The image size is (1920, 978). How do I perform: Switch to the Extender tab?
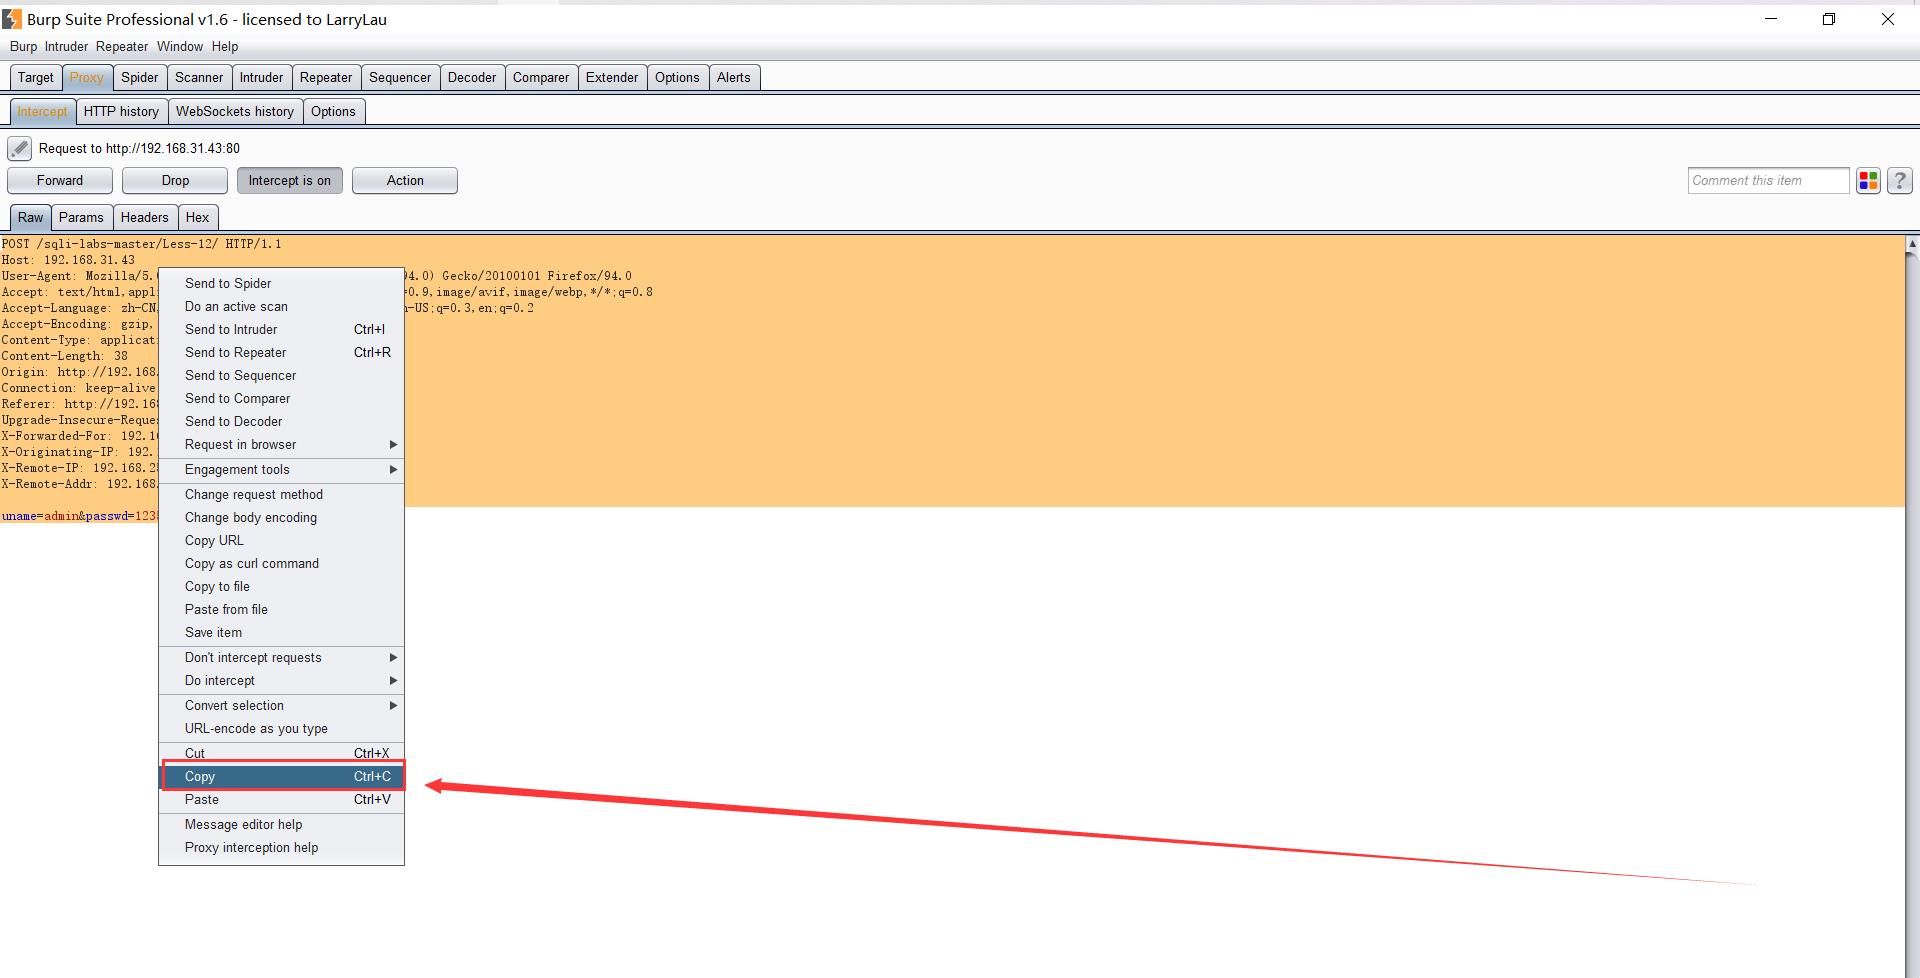pos(612,78)
